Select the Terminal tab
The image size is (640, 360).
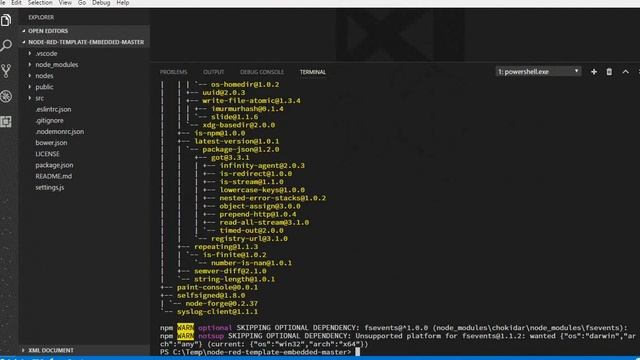pos(313,72)
